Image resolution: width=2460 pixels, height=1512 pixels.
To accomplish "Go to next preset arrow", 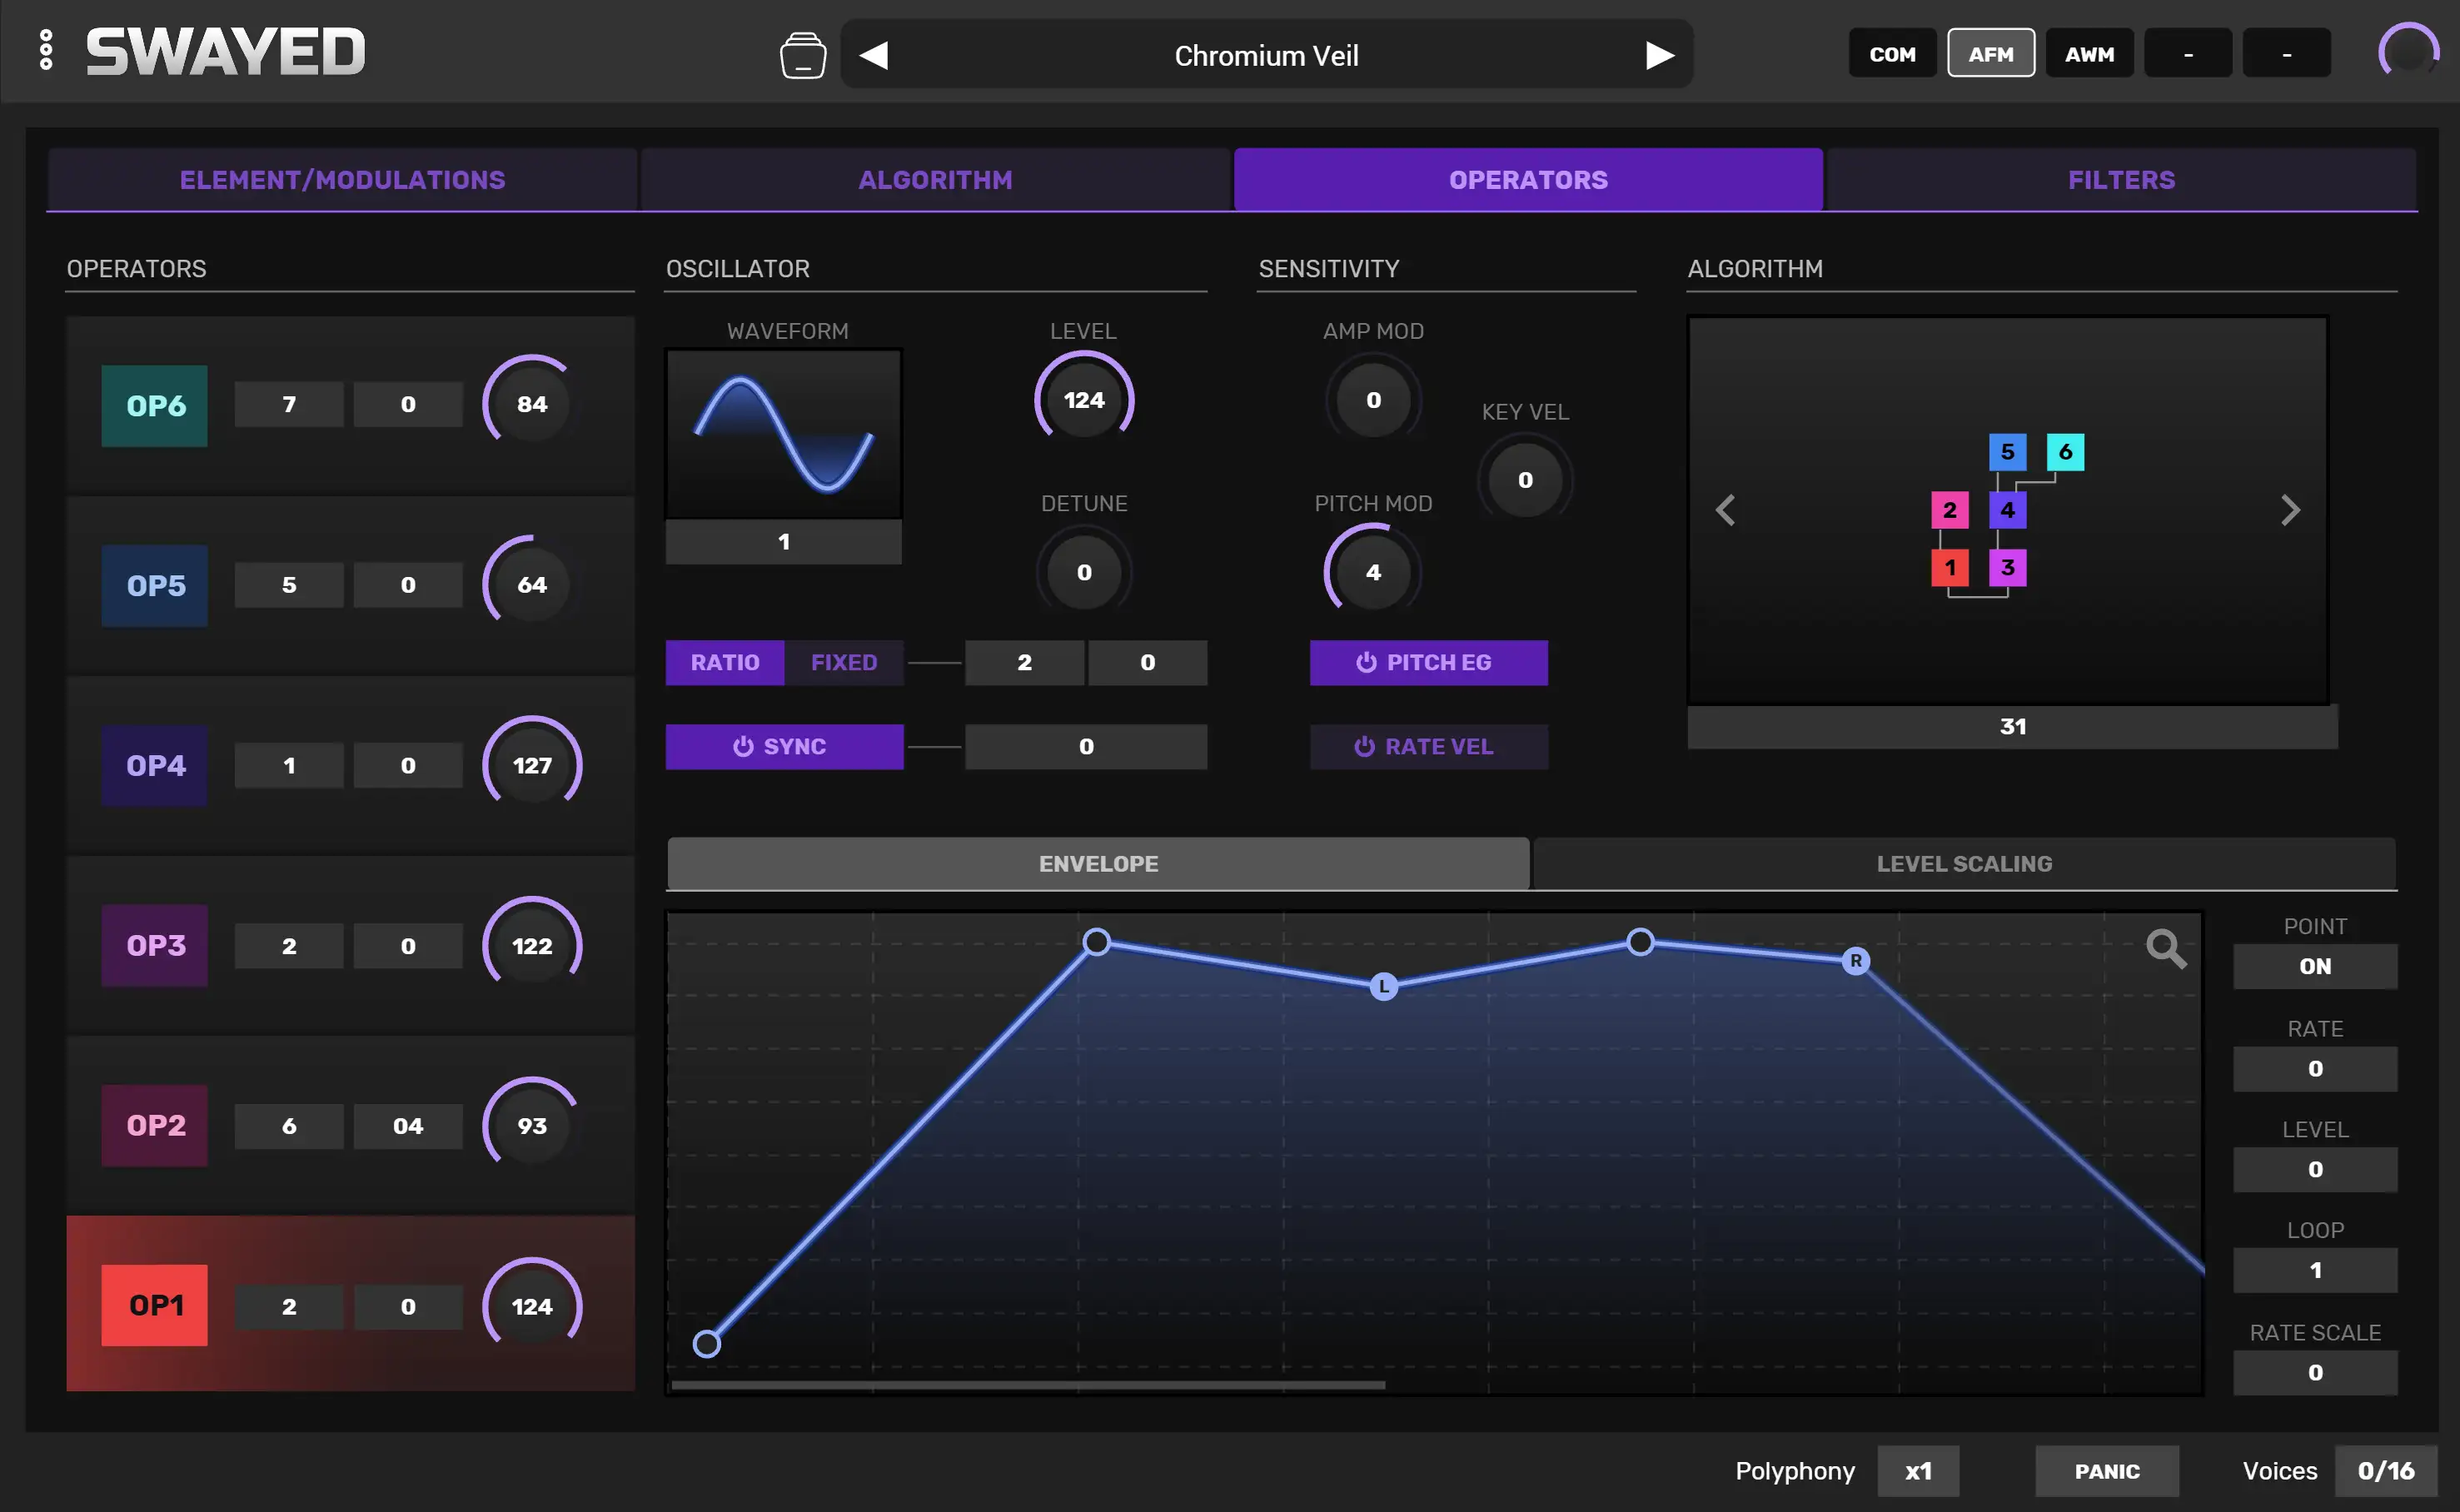I will 1659,55.
